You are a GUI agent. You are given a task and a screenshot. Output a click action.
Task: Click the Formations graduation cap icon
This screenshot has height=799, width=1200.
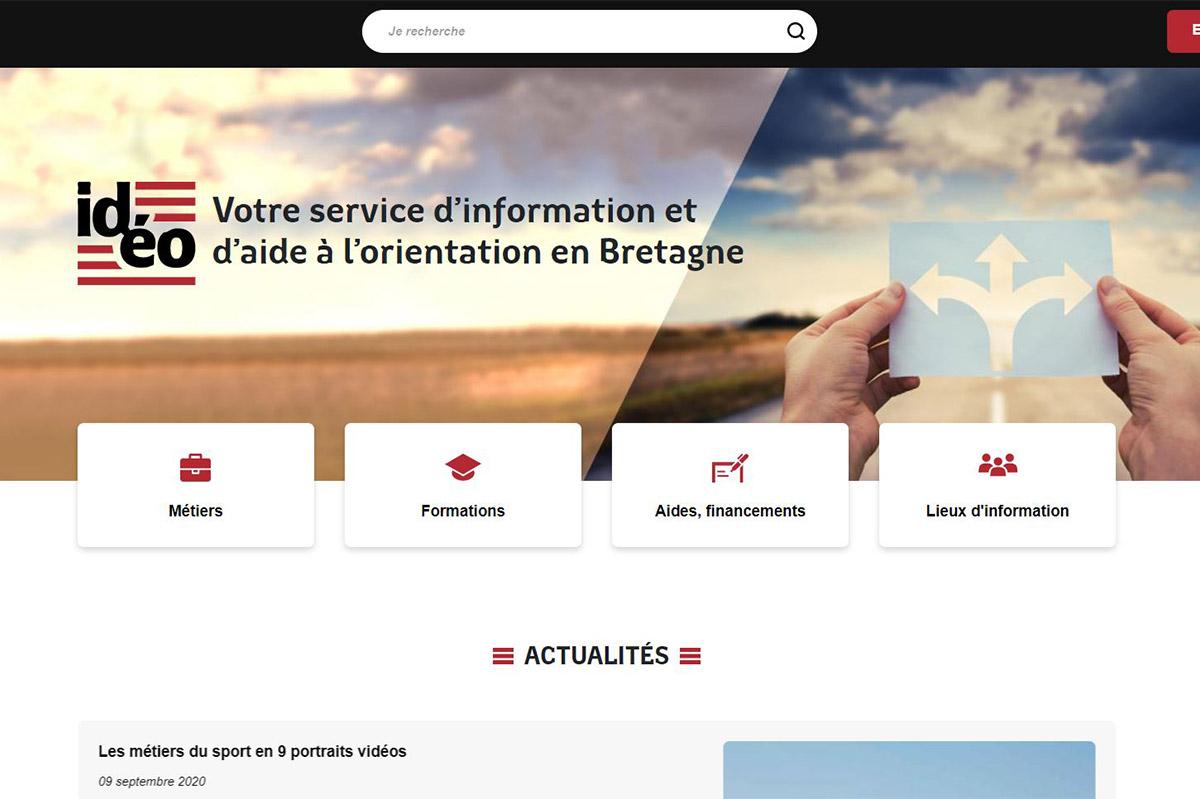point(463,467)
